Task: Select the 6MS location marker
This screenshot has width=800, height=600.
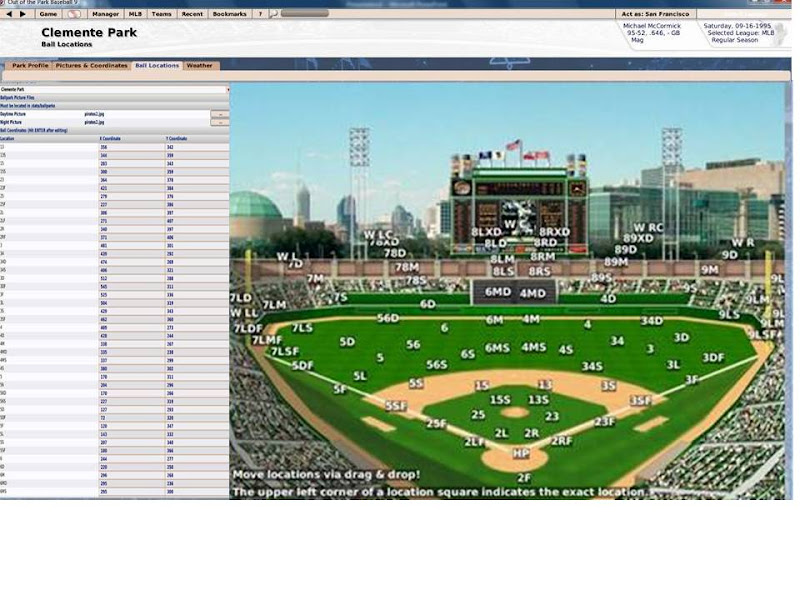Action: click(x=497, y=348)
